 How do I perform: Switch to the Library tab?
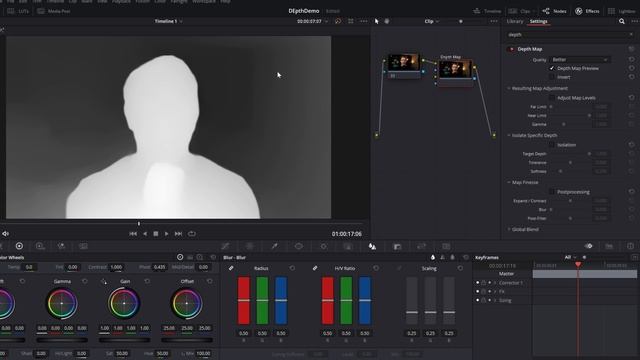tap(515, 21)
